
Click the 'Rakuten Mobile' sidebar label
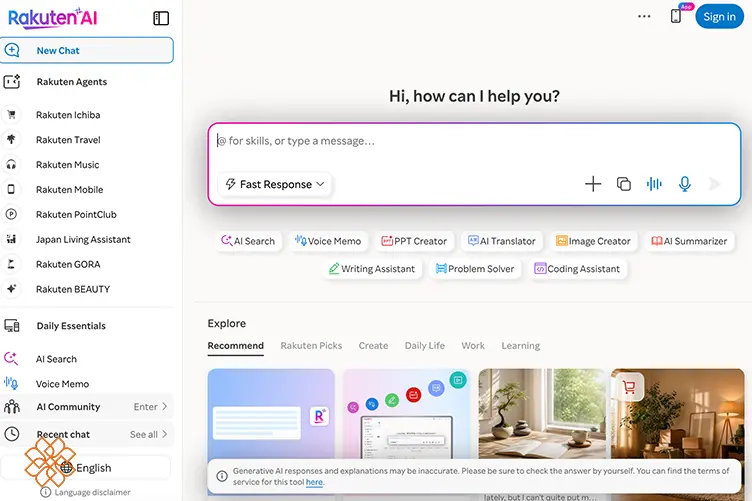click(70, 189)
